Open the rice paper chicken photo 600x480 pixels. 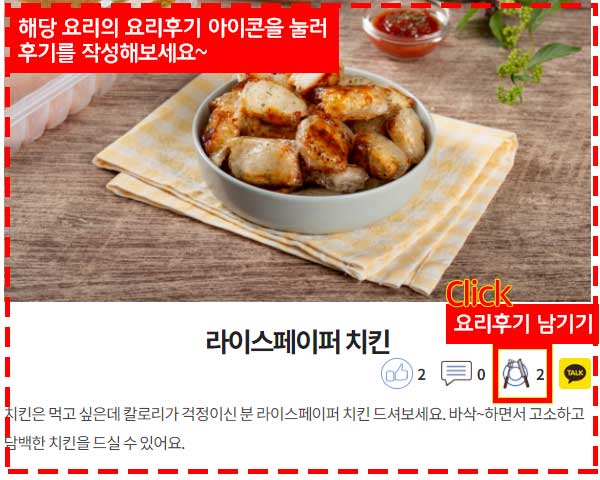(298, 153)
